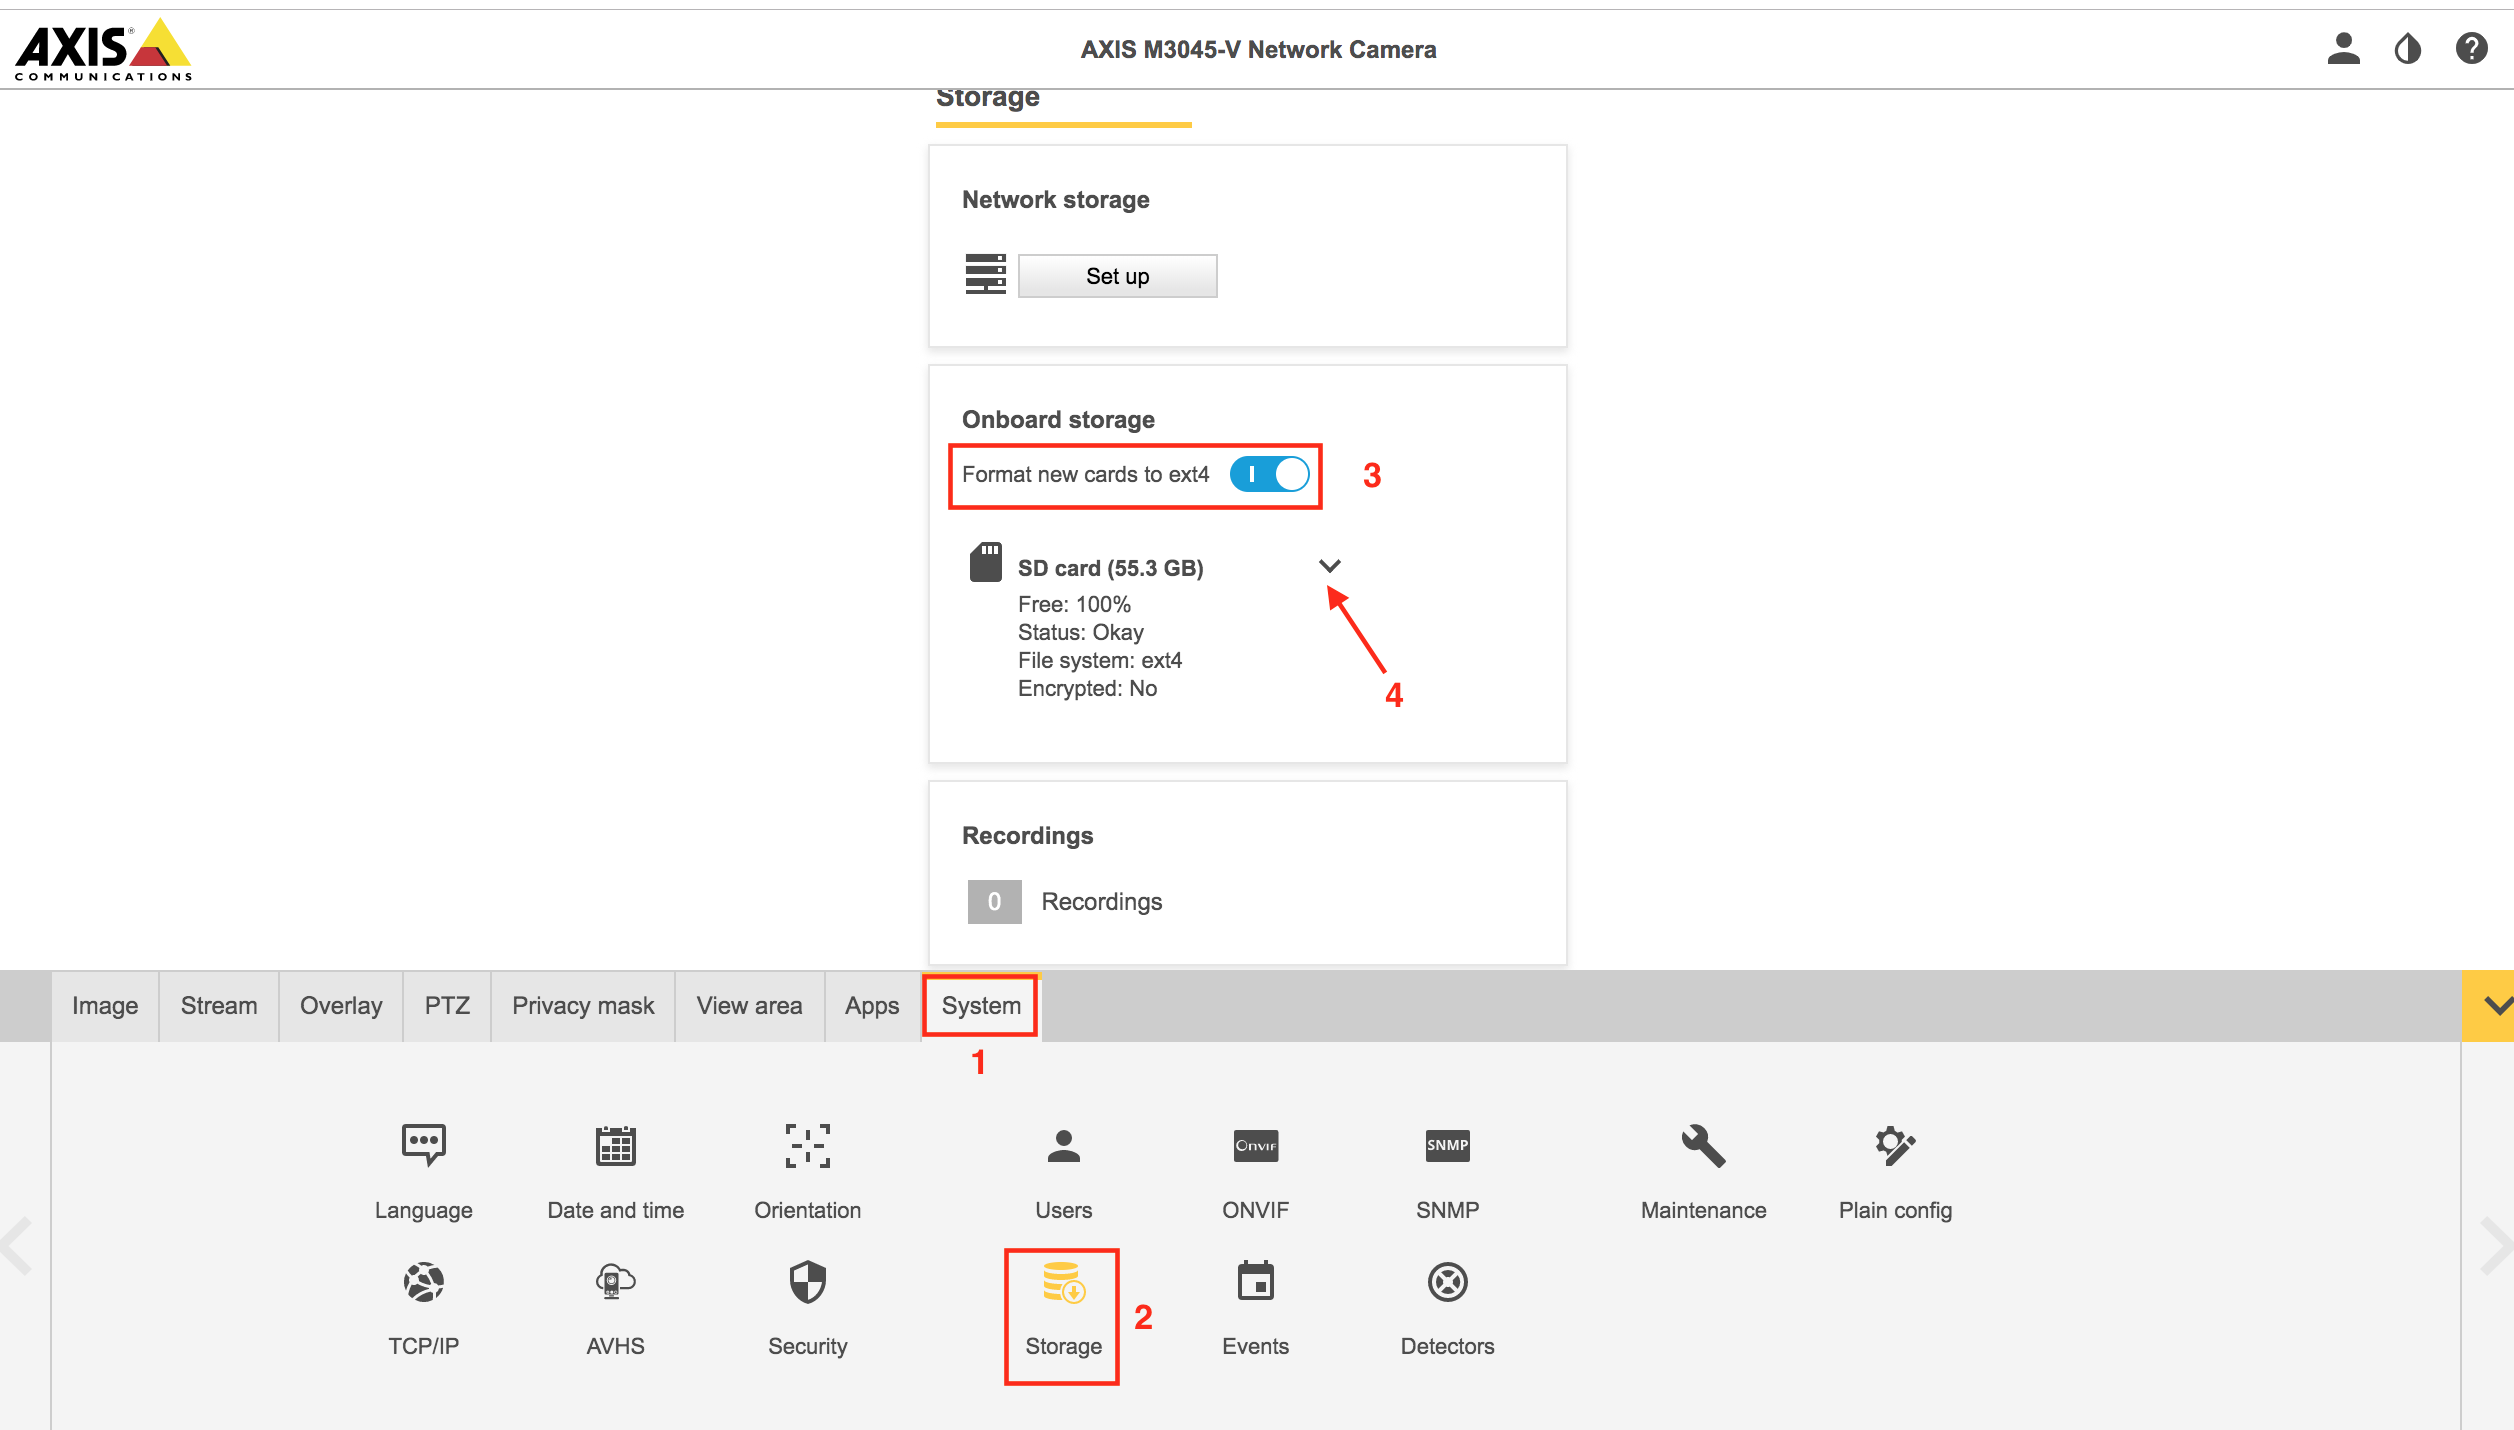
Task: Click the File system: ext4 text
Action: (1100, 660)
